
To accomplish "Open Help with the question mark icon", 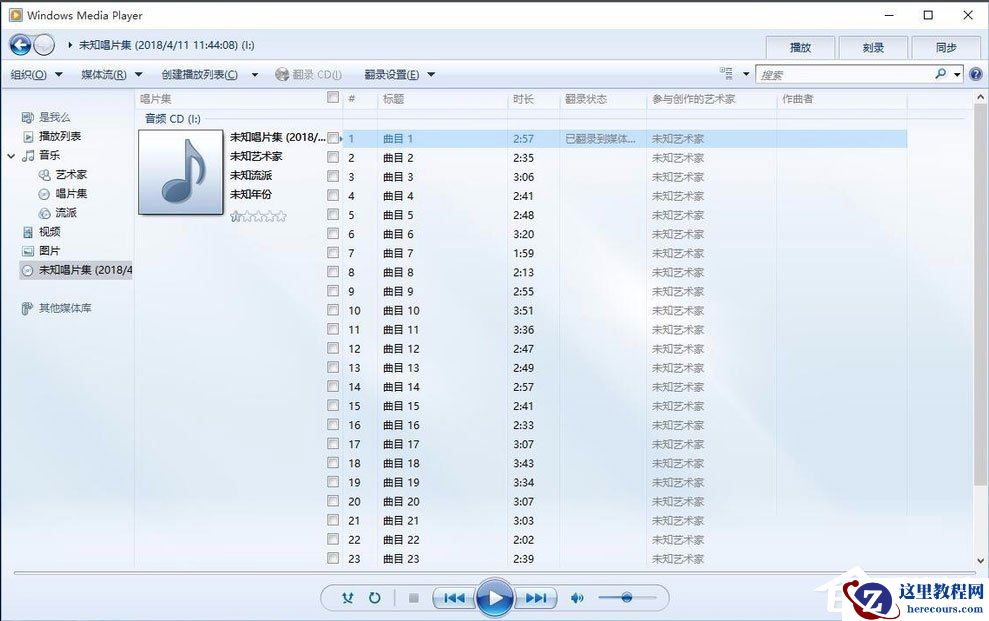I will (x=976, y=73).
